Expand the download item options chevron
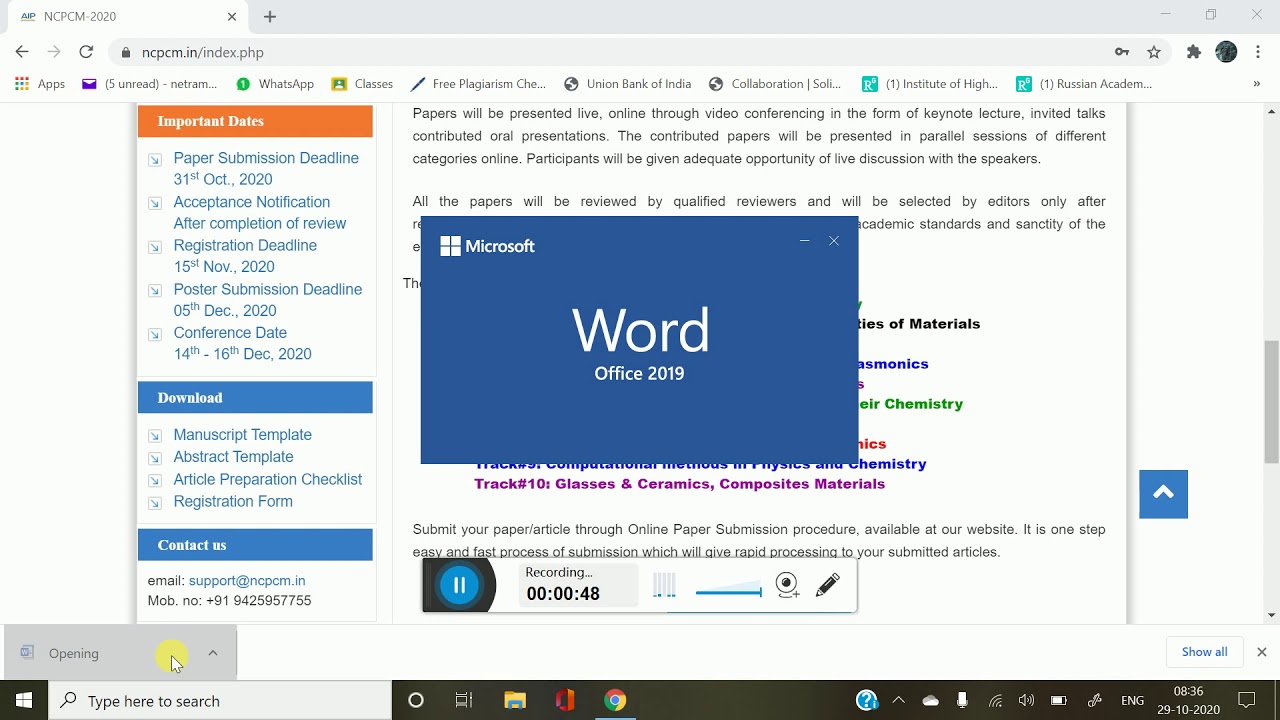 point(213,653)
